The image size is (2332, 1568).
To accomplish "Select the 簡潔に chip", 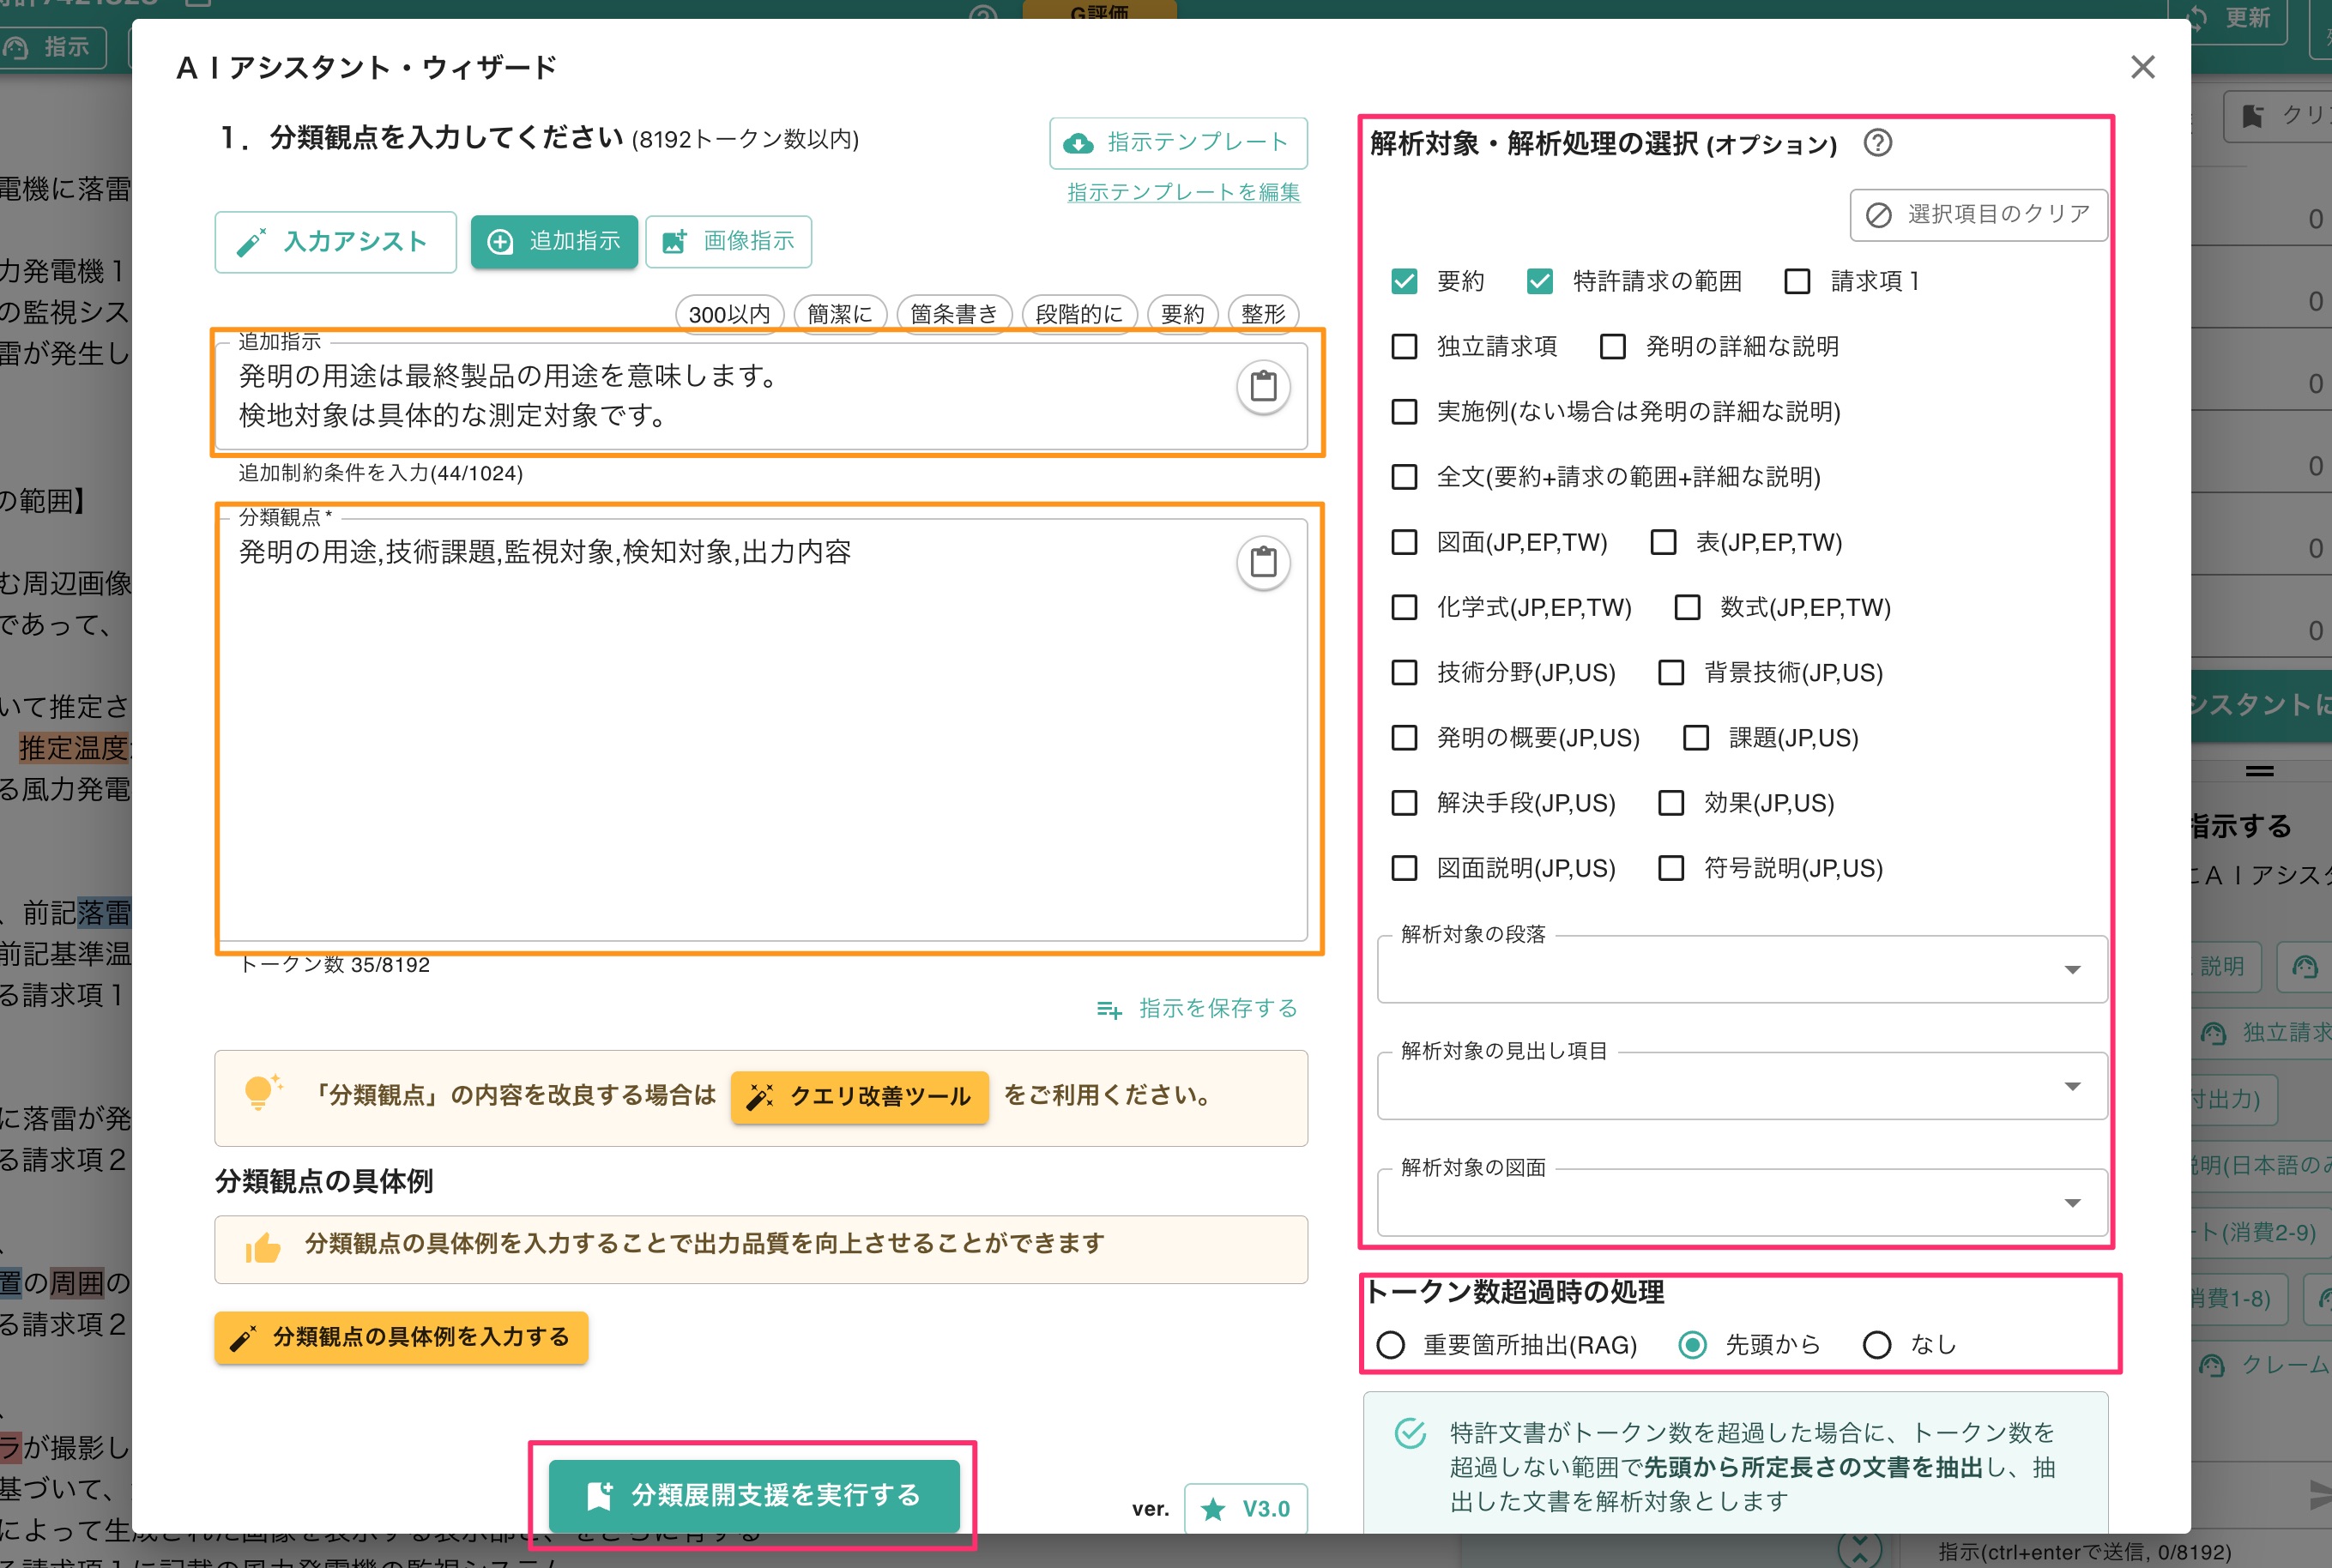I will point(840,314).
